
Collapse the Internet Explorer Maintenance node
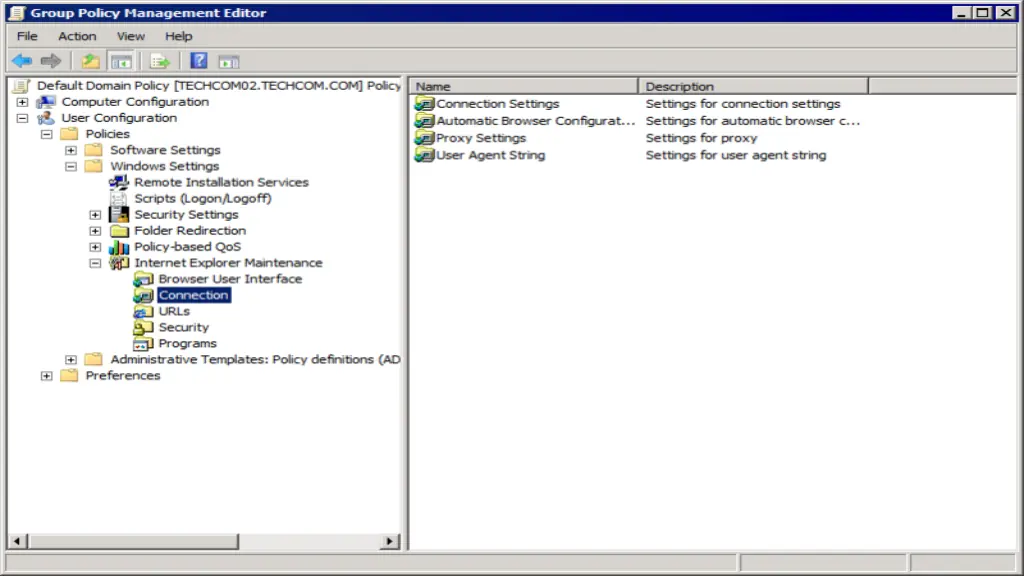(95, 263)
